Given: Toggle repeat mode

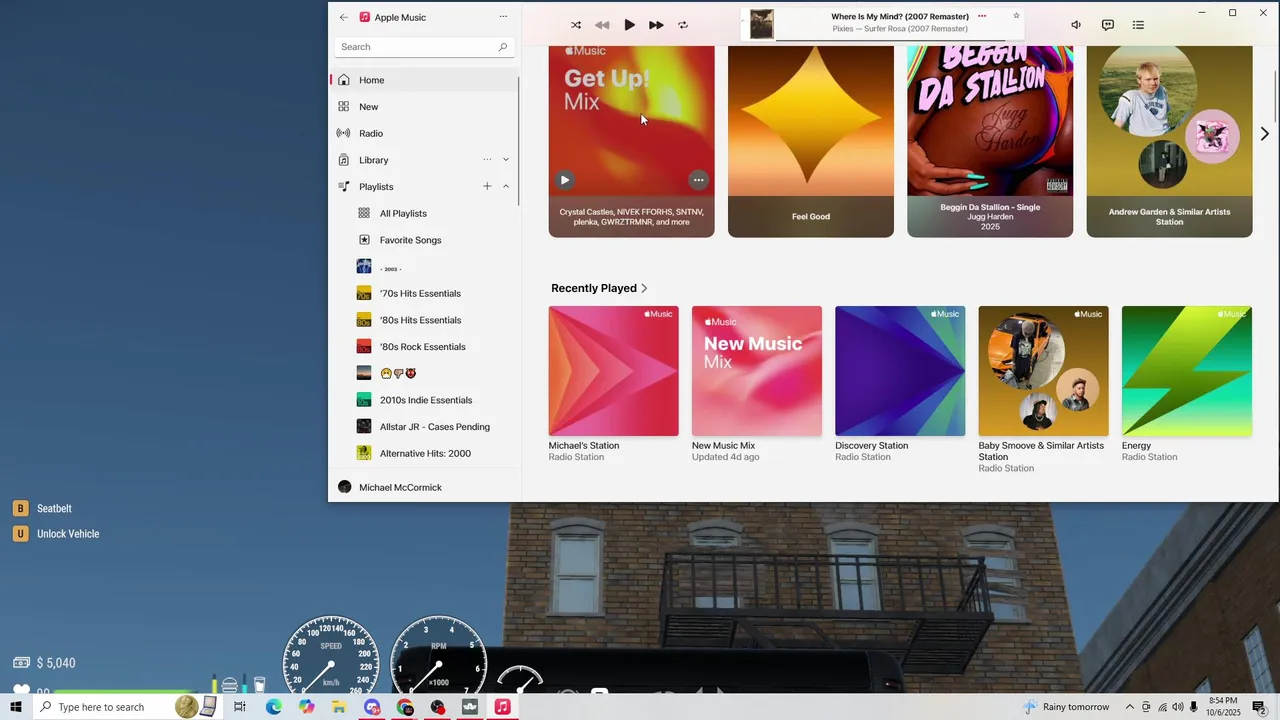Looking at the screenshot, I should pyautogui.click(x=683, y=25).
